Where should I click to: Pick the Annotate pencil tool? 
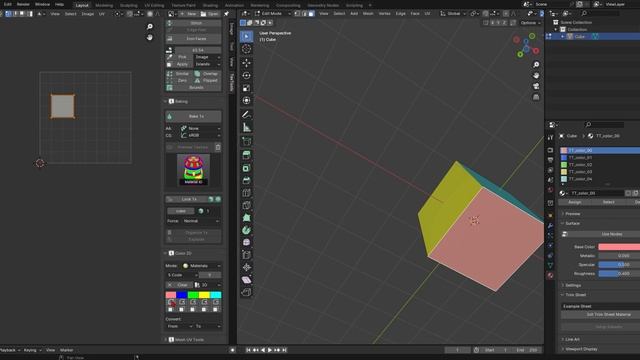click(x=246, y=115)
